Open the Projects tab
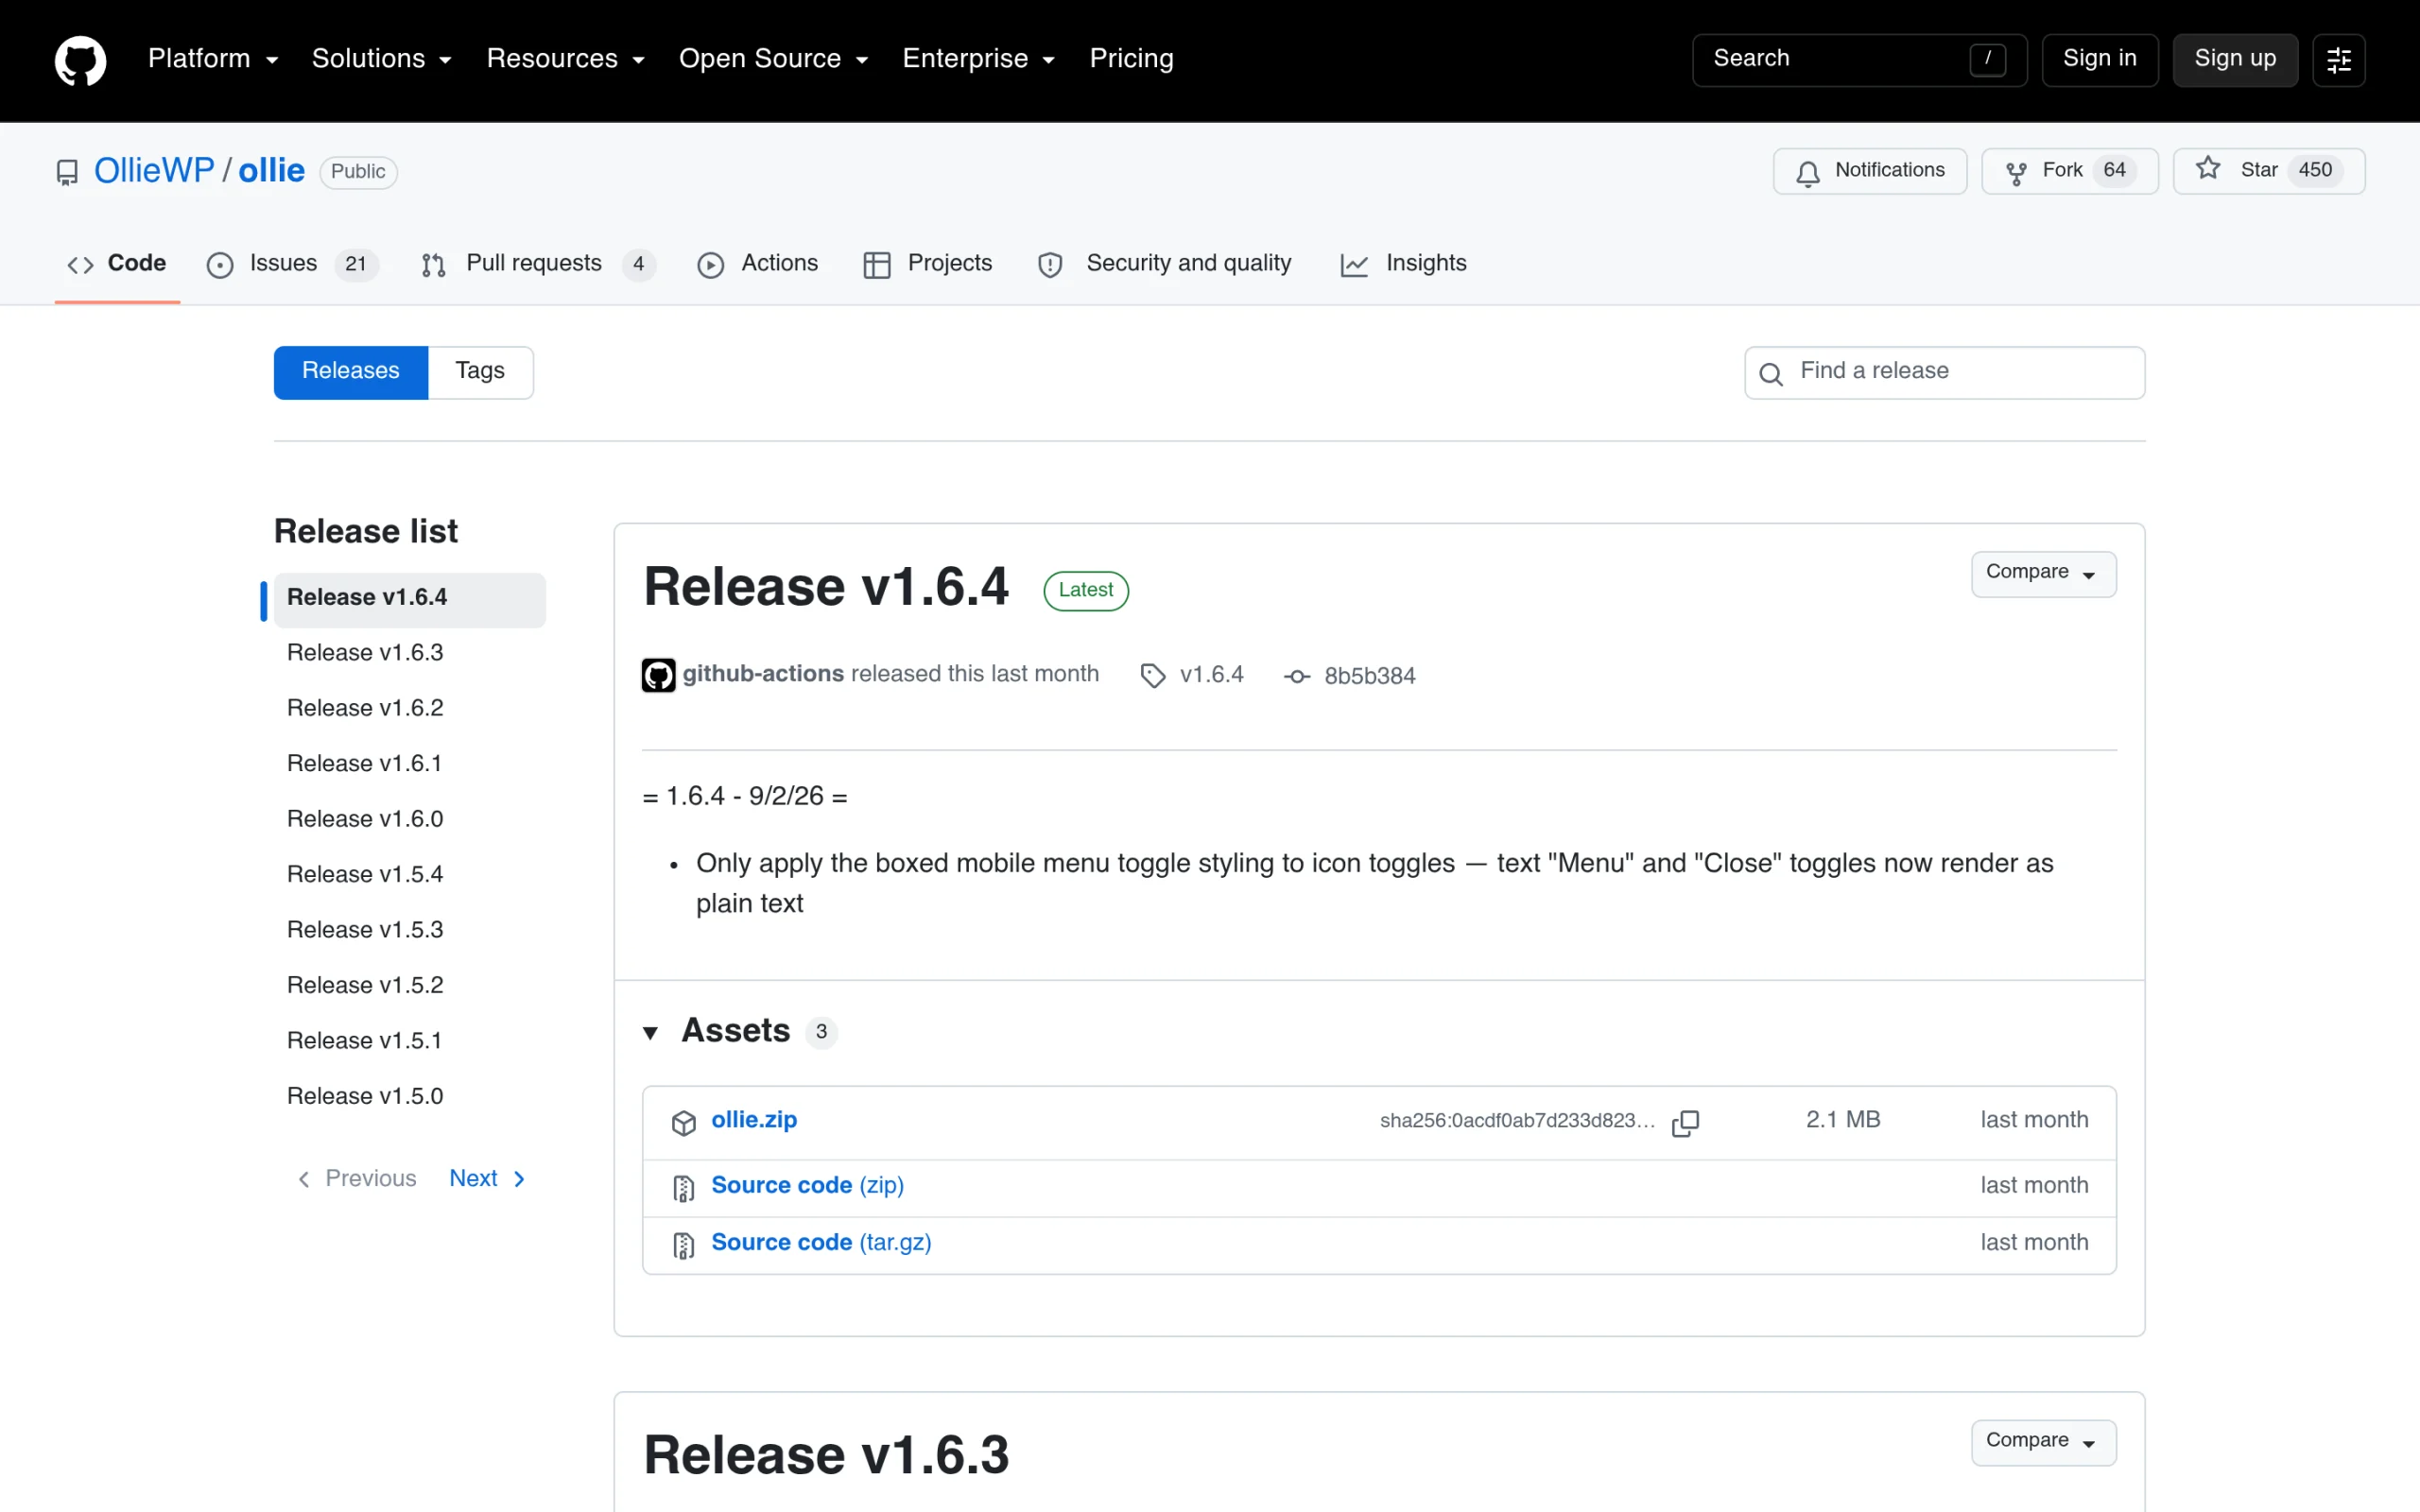Screen dimensions: 2420x1512 (x=928, y=263)
